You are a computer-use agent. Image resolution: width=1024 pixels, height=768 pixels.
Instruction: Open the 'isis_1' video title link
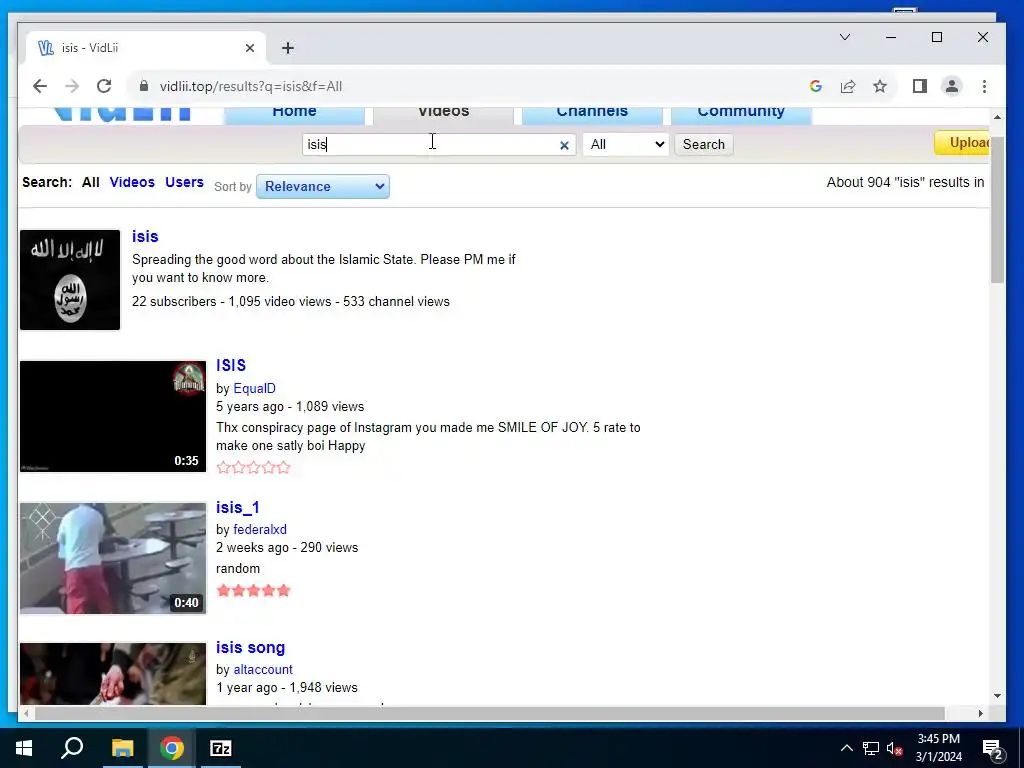[x=238, y=507]
